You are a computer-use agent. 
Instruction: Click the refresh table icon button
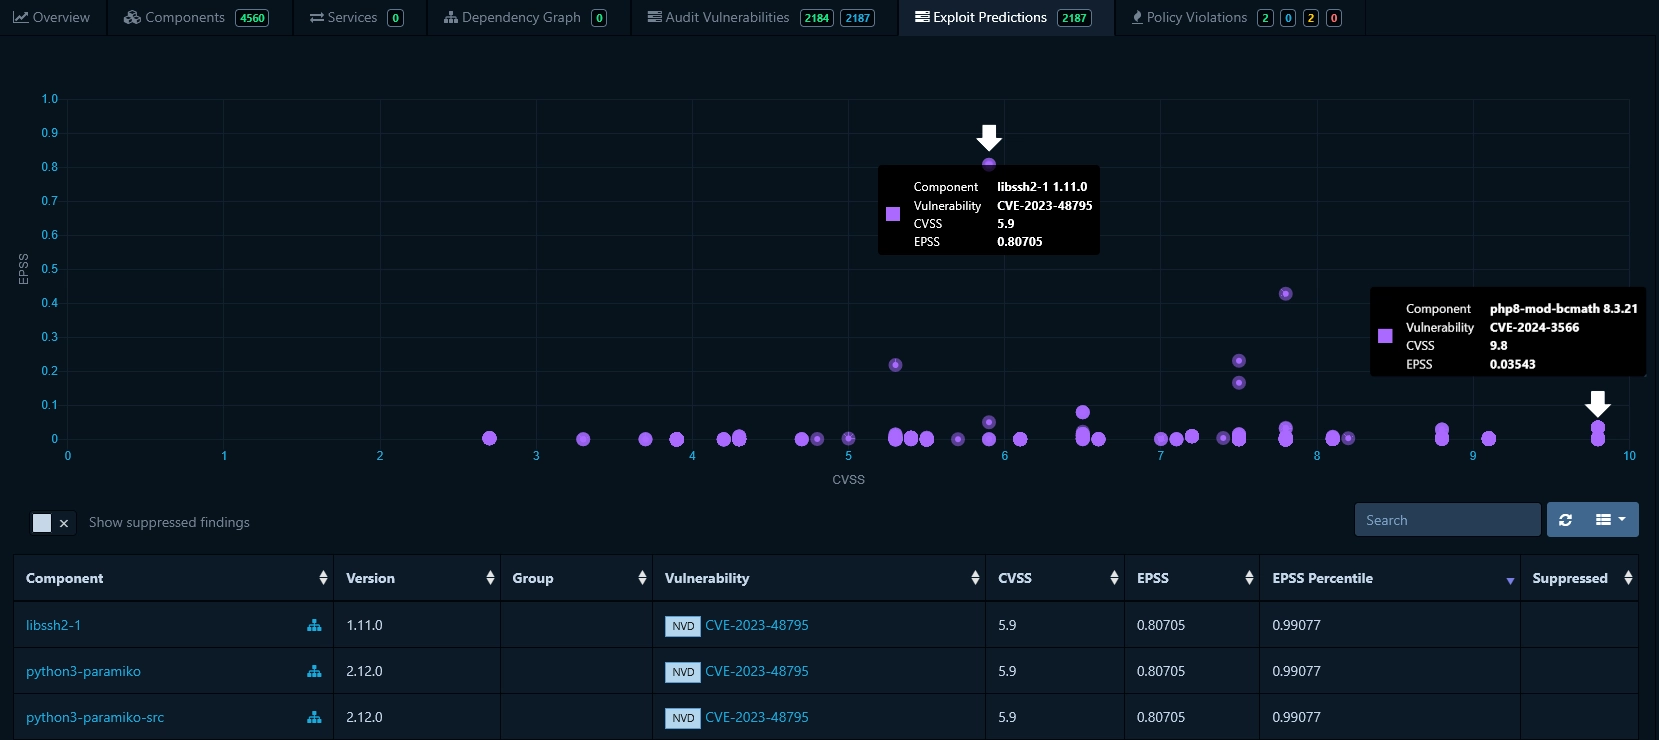1565,520
